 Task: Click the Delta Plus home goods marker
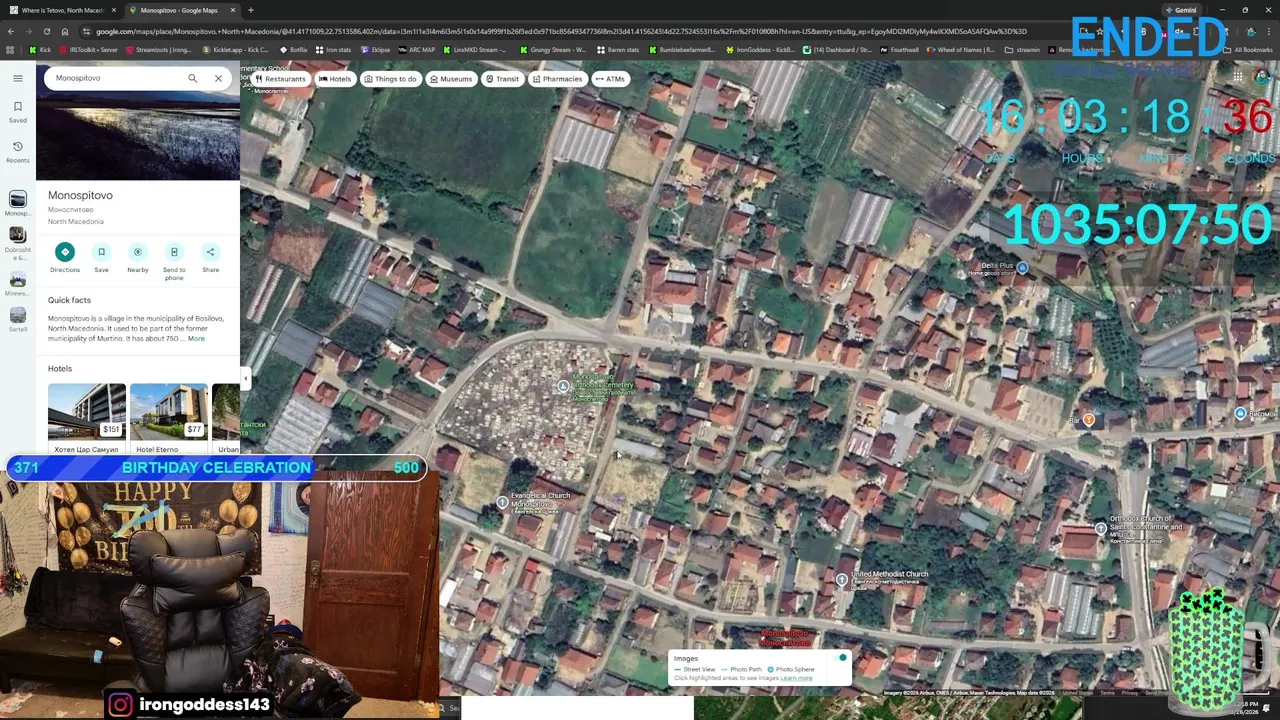(1022, 268)
